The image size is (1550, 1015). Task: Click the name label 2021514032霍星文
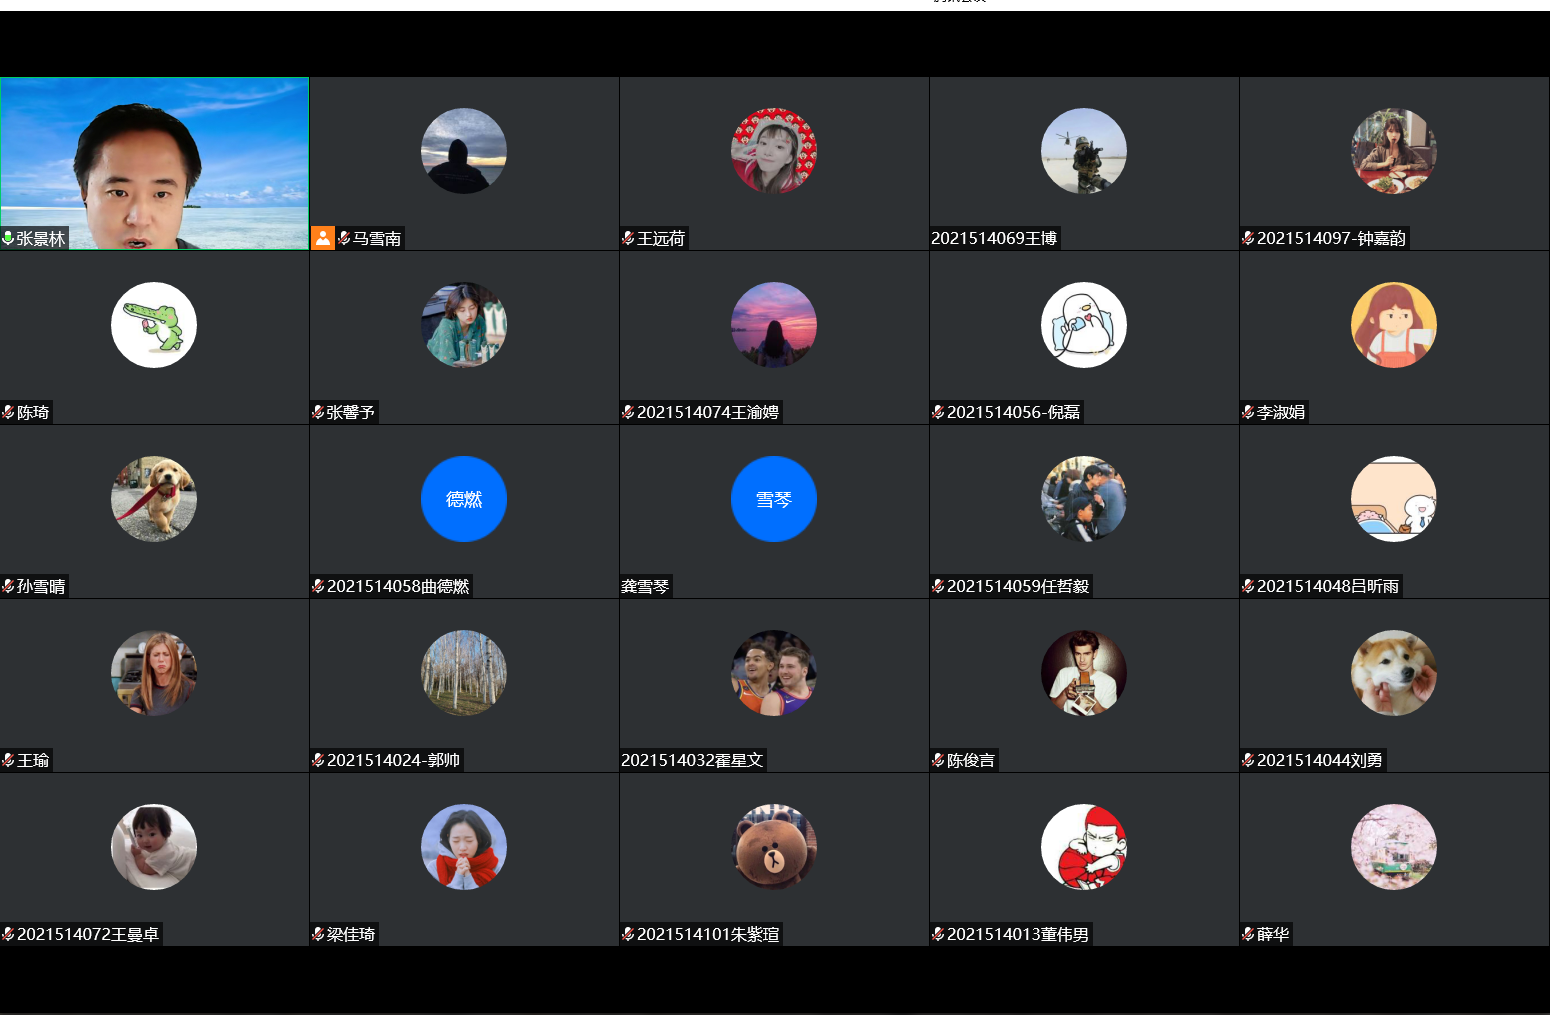[x=692, y=760]
